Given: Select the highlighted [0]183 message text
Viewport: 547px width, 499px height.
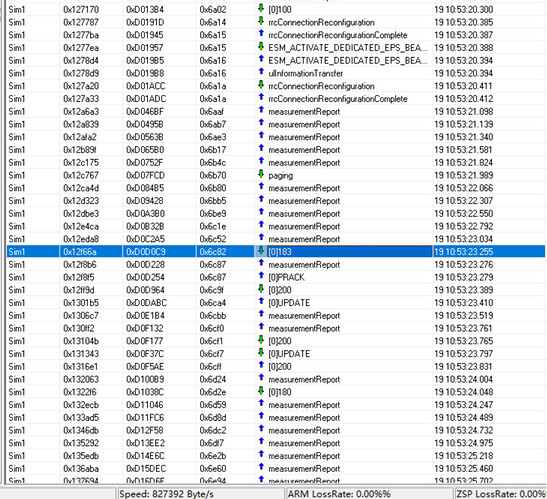Looking at the screenshot, I should pos(280,252).
